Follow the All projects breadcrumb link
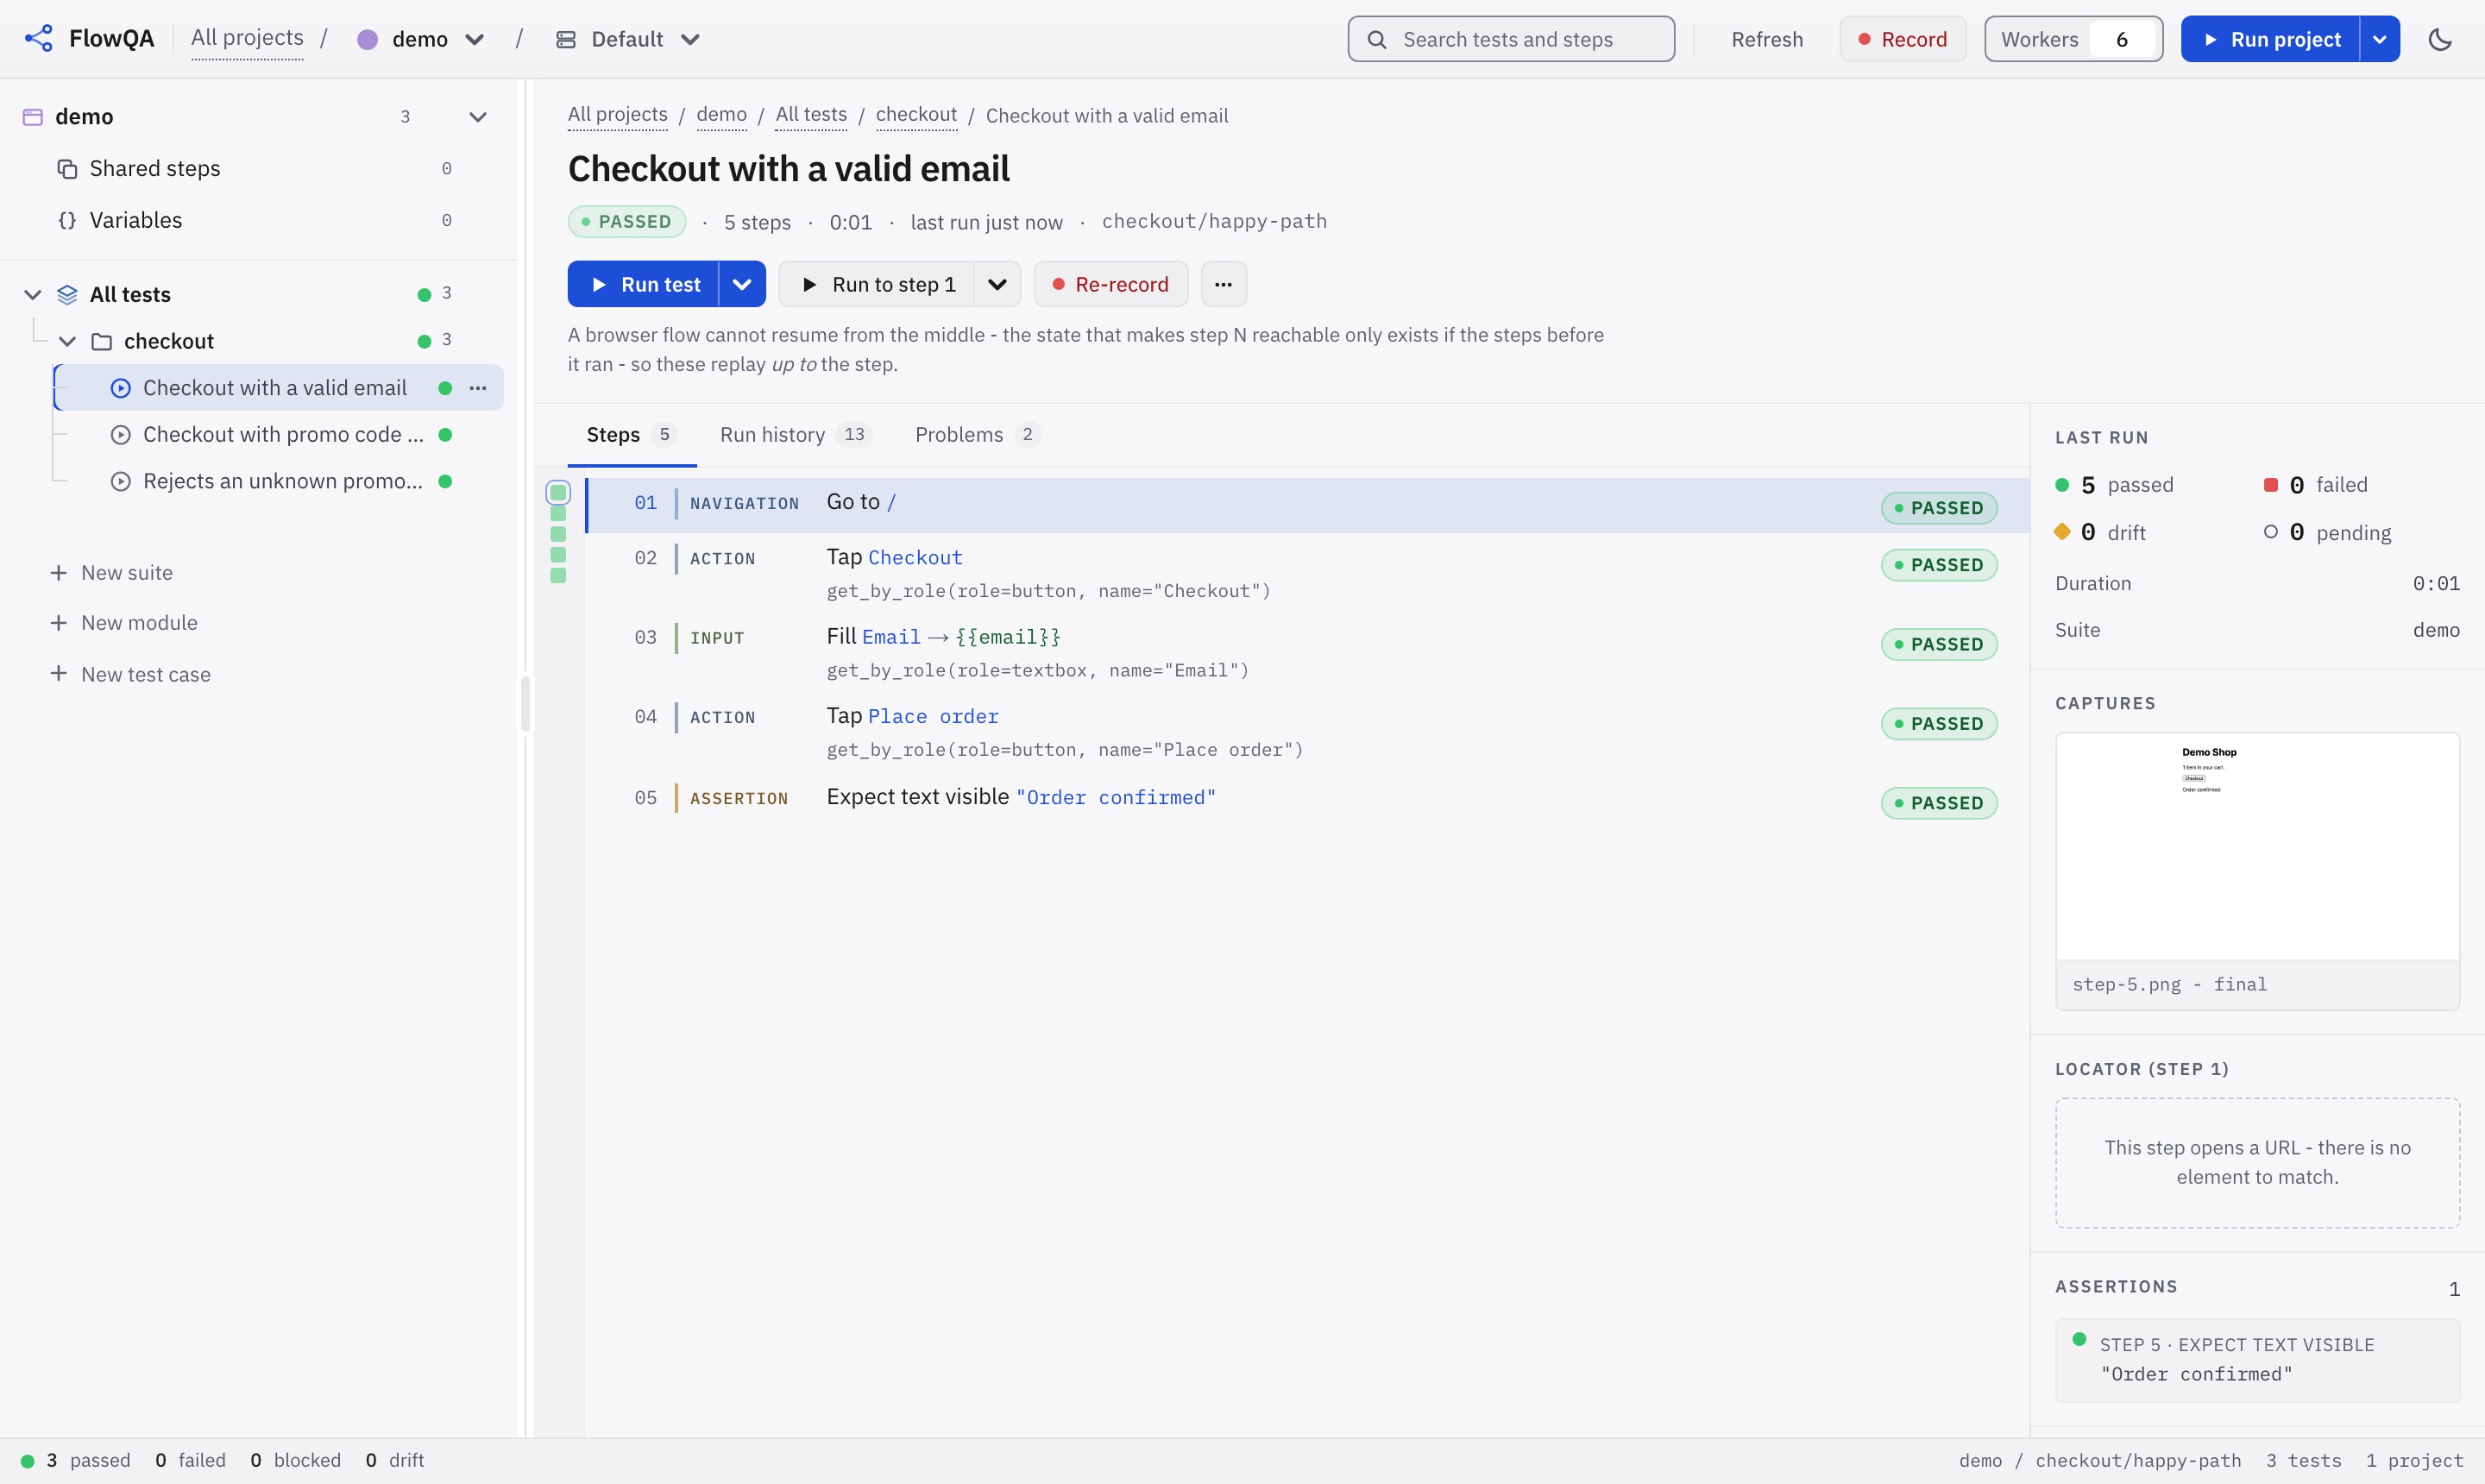Viewport: 2485px width, 1484px height. pos(617,115)
